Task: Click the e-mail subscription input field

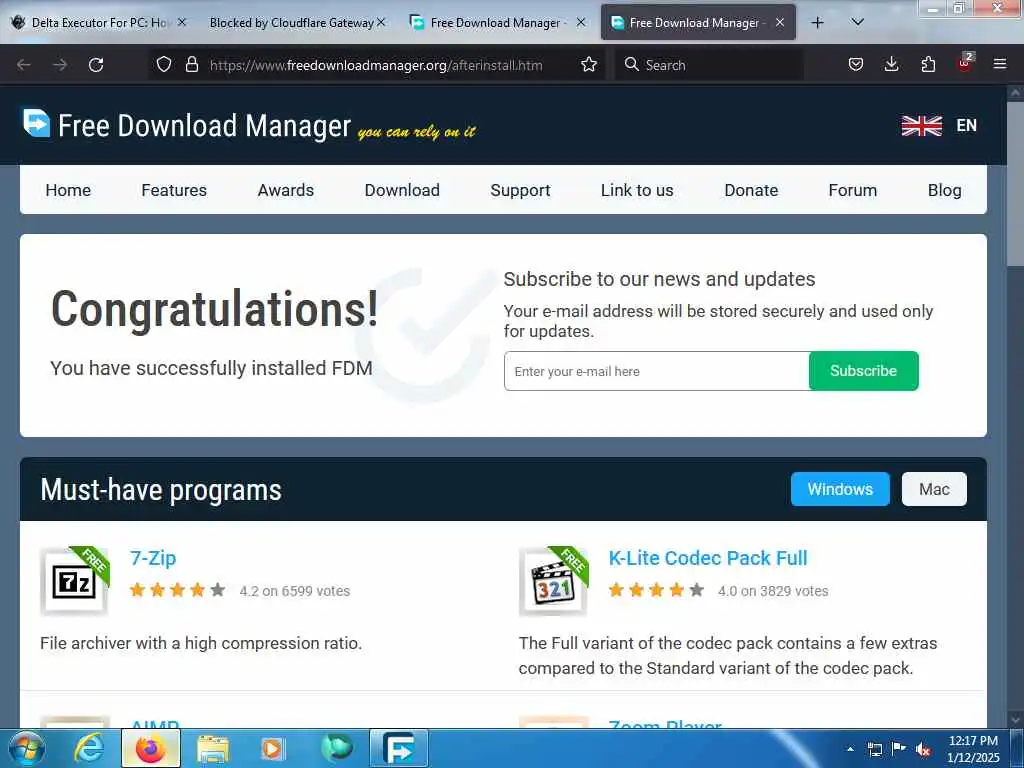Action: (656, 371)
